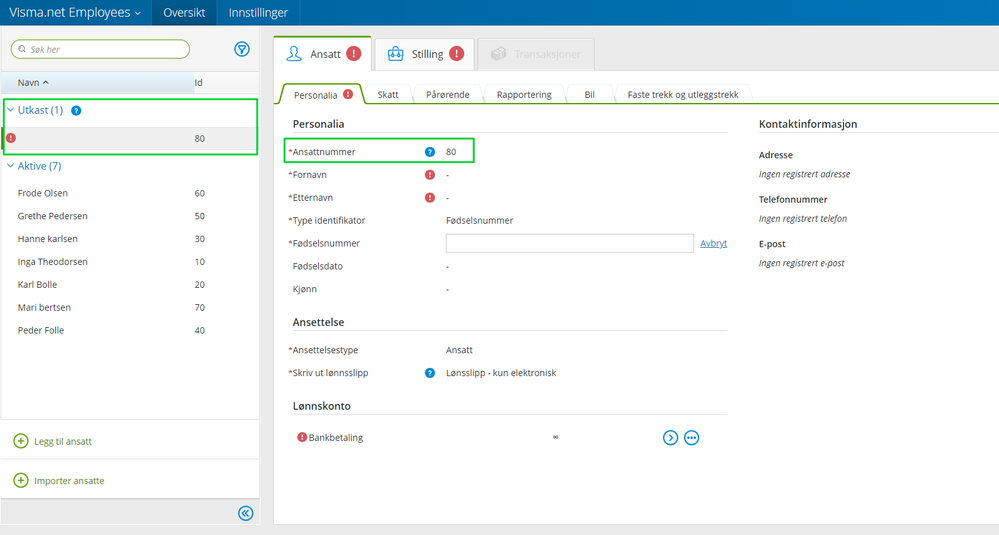Open the Innstillinger menu
999x535 pixels.
(x=258, y=13)
